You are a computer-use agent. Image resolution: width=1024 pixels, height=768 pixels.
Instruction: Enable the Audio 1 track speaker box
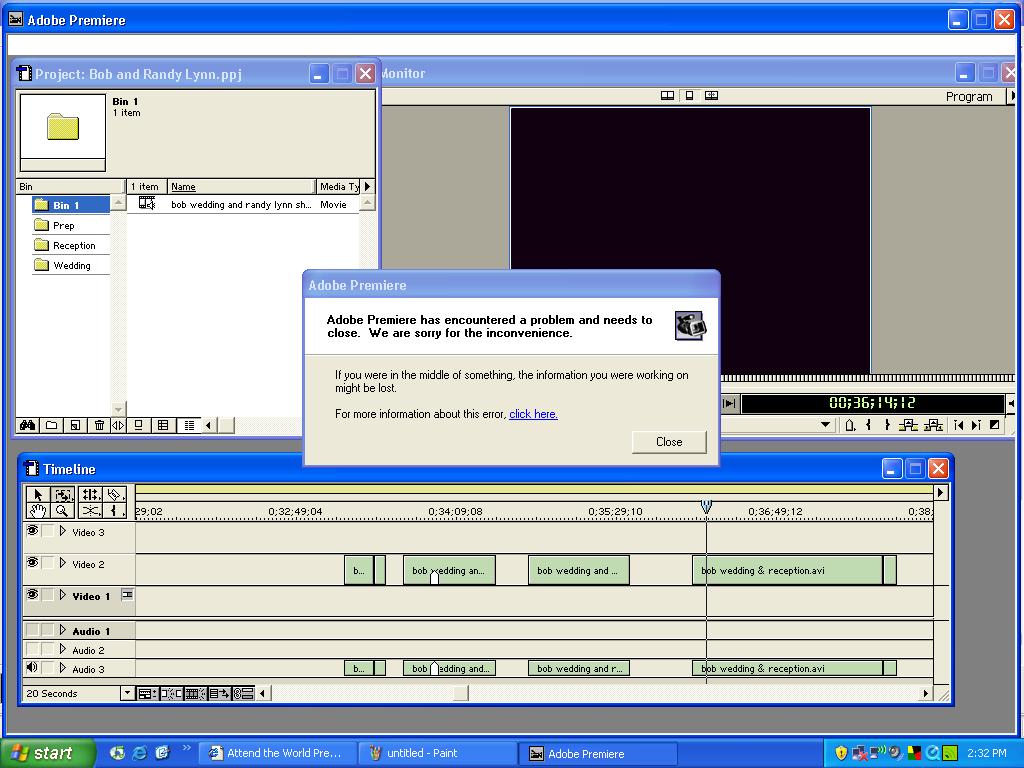(x=32, y=630)
